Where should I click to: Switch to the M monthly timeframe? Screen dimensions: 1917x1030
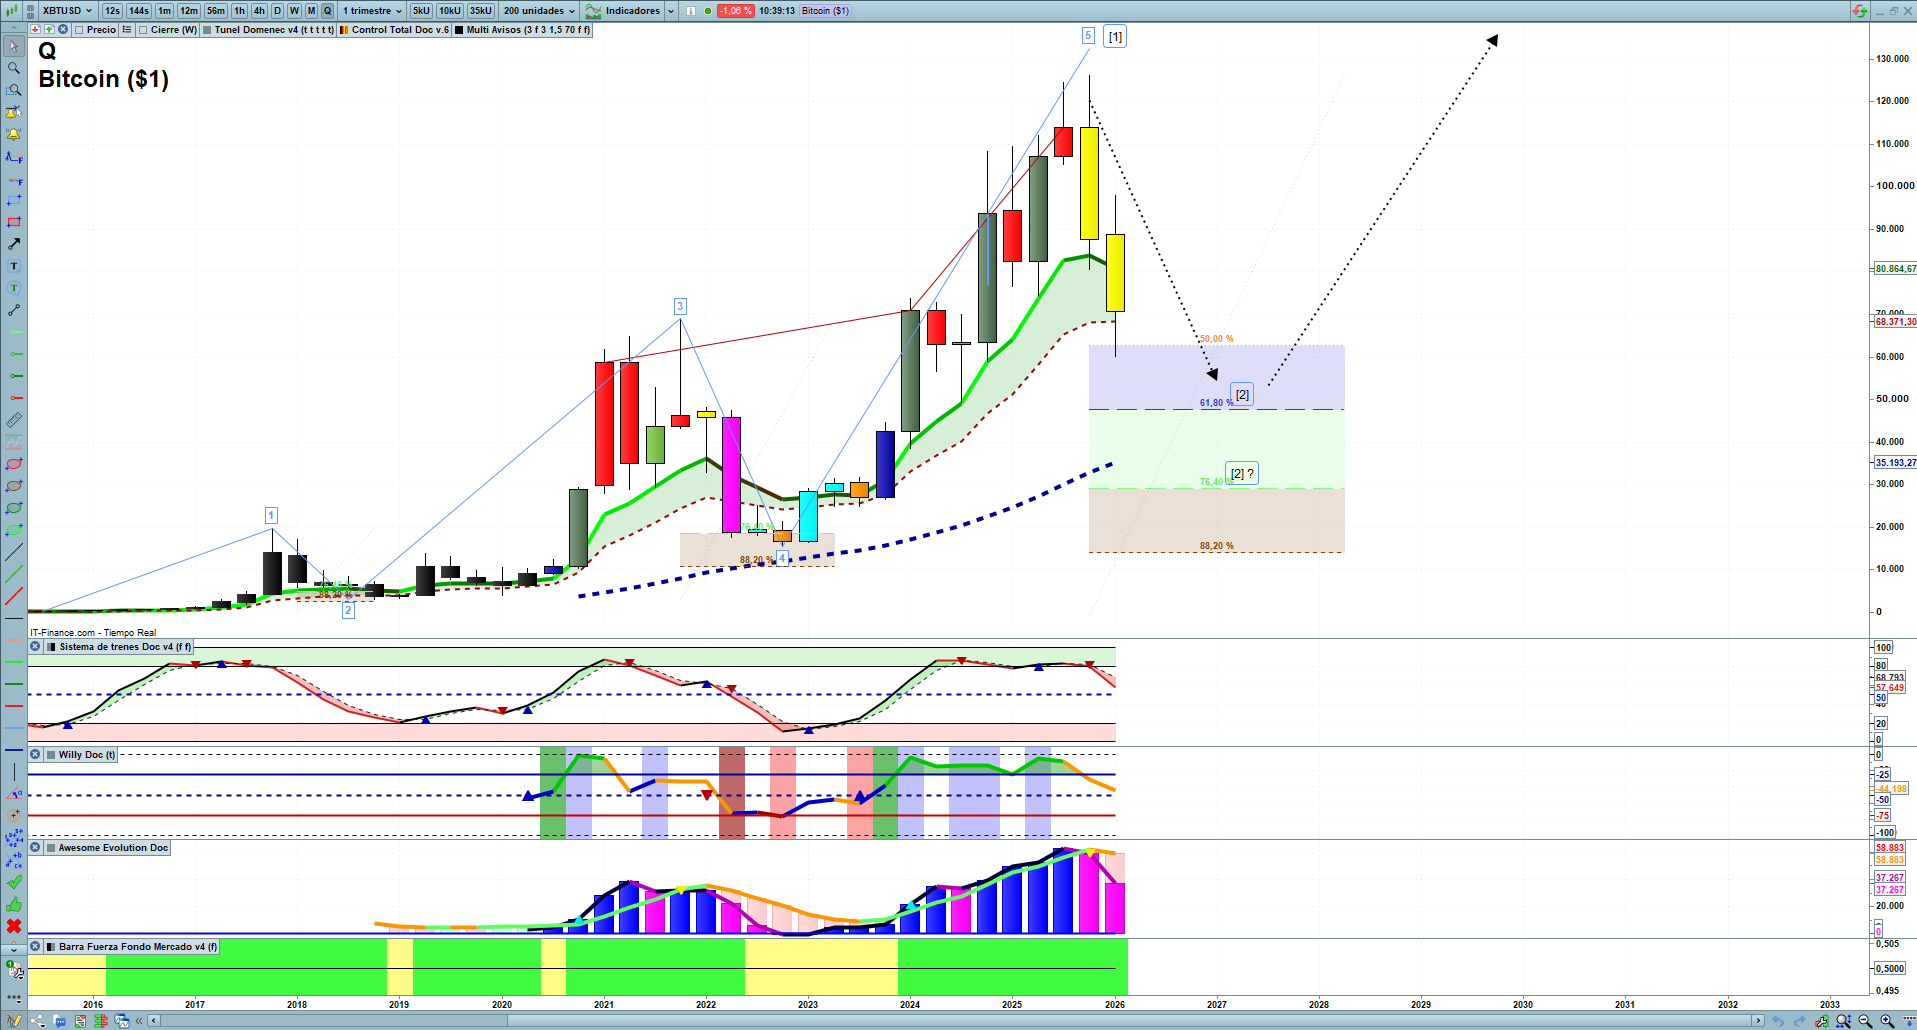311,11
